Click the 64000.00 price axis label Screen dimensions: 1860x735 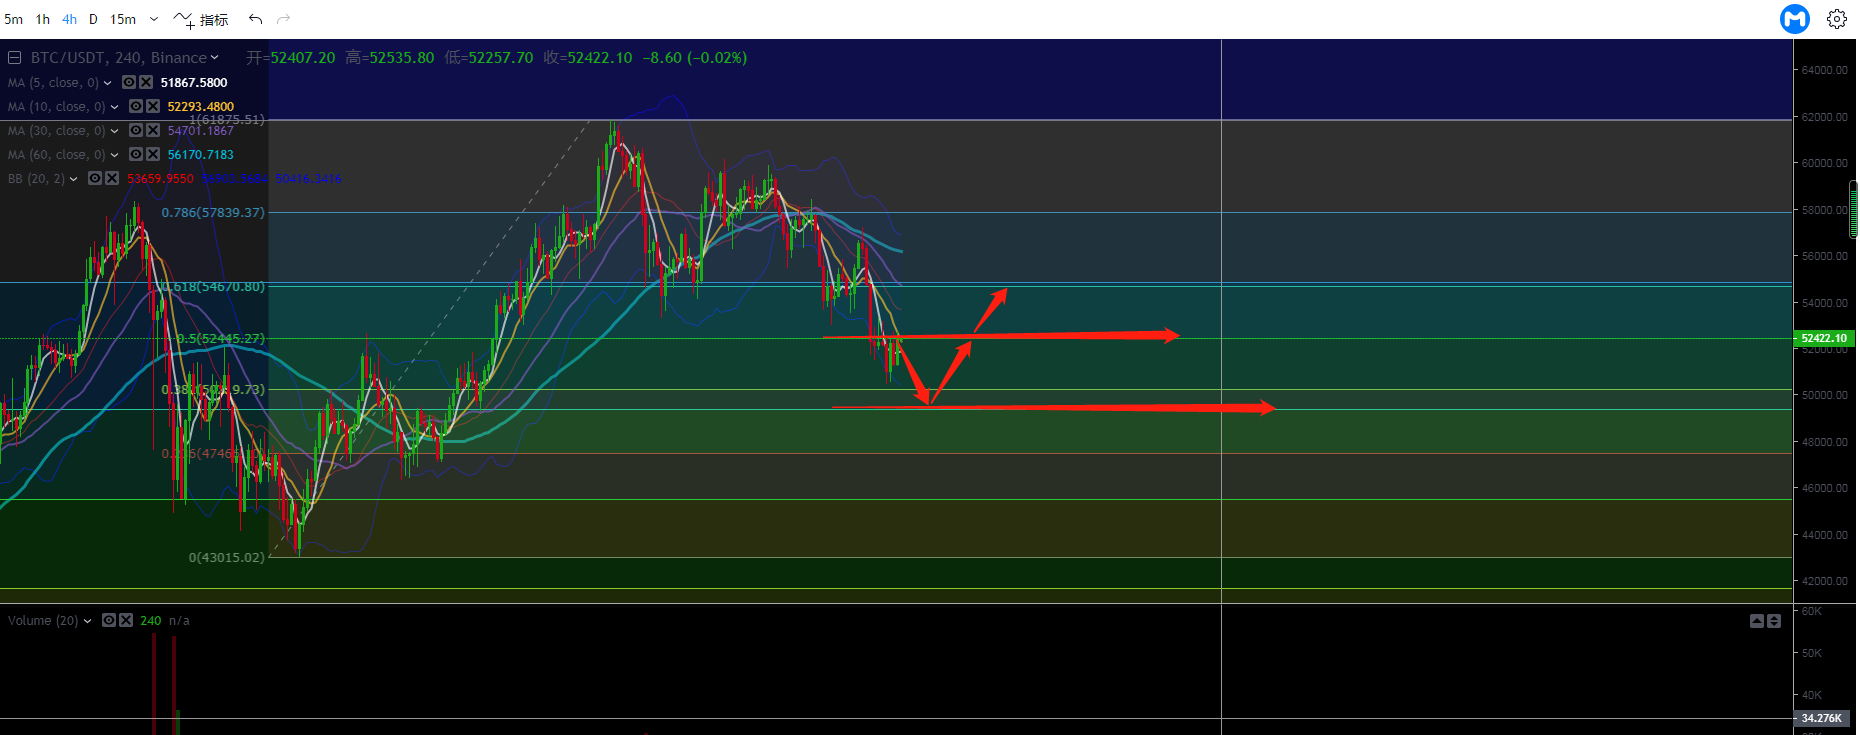pyautogui.click(x=1824, y=70)
